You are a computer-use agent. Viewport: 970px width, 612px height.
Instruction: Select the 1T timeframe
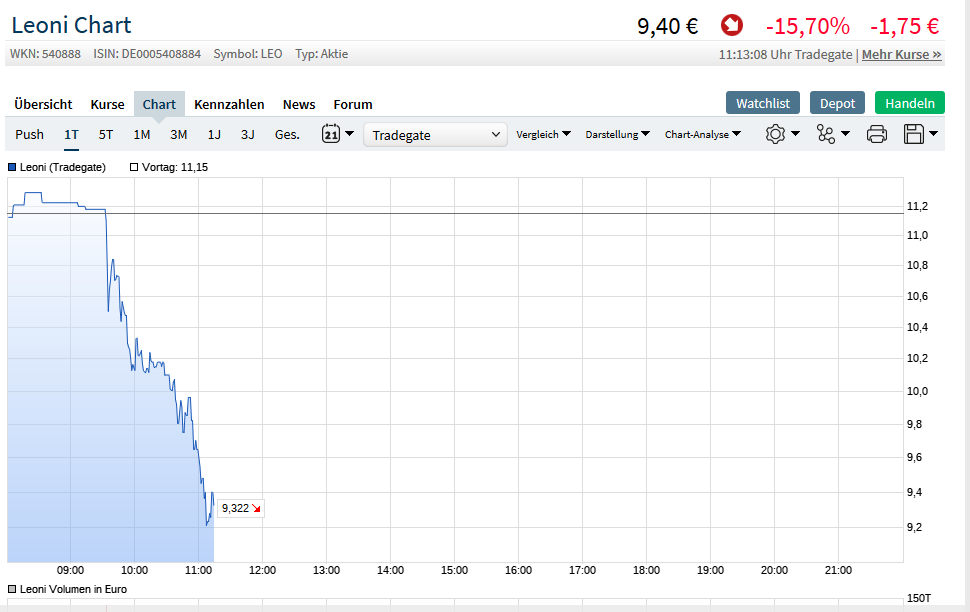tap(71, 134)
